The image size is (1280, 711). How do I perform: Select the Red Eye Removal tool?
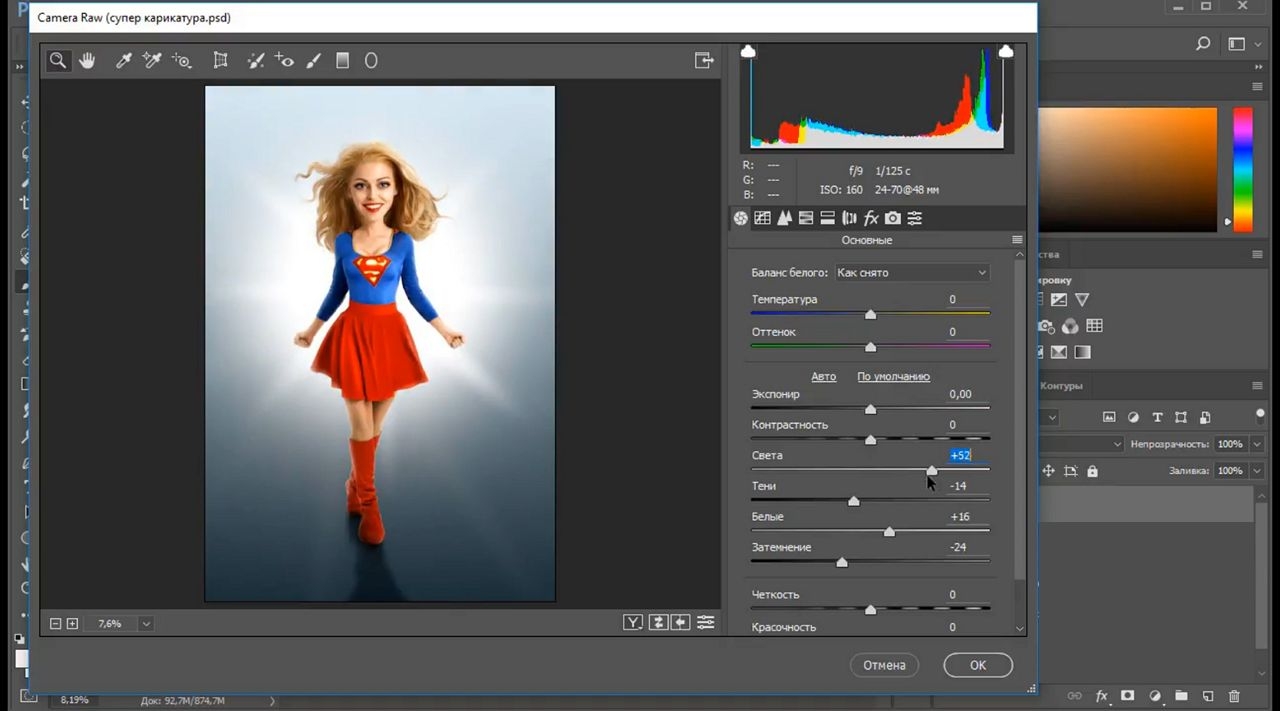tap(285, 61)
